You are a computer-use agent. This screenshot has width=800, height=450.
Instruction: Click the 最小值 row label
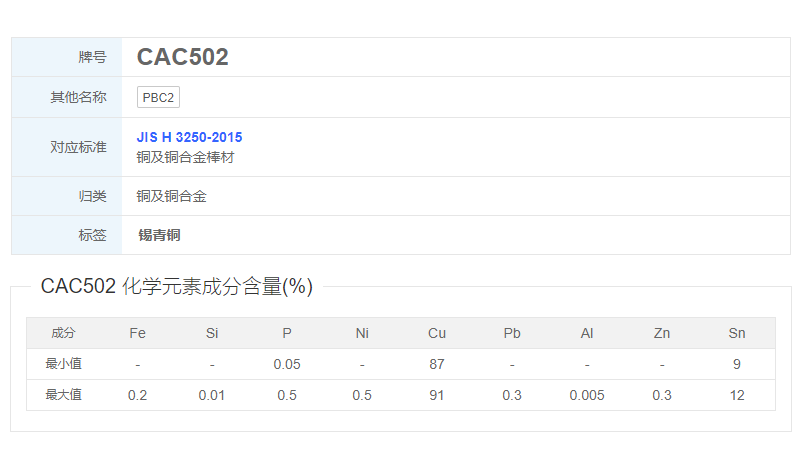[x=63, y=364]
